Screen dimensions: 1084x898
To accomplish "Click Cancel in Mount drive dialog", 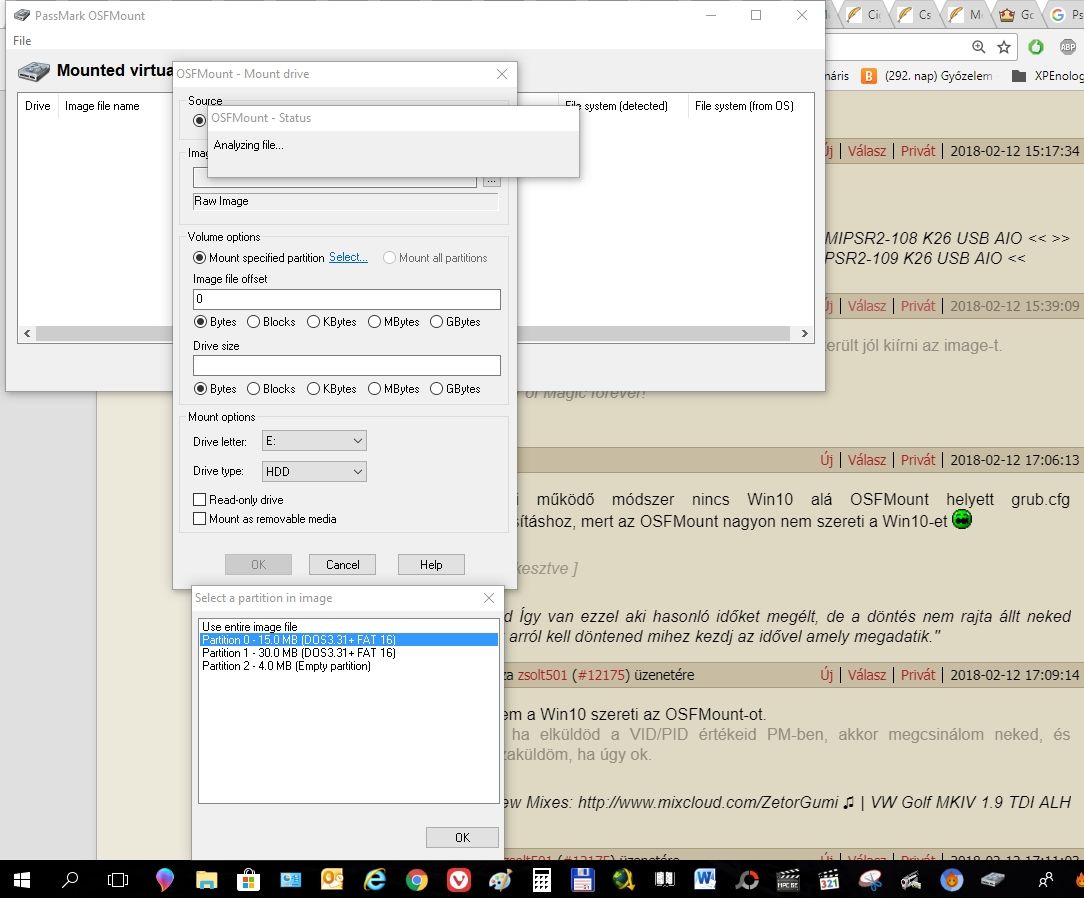I will (x=342, y=565).
